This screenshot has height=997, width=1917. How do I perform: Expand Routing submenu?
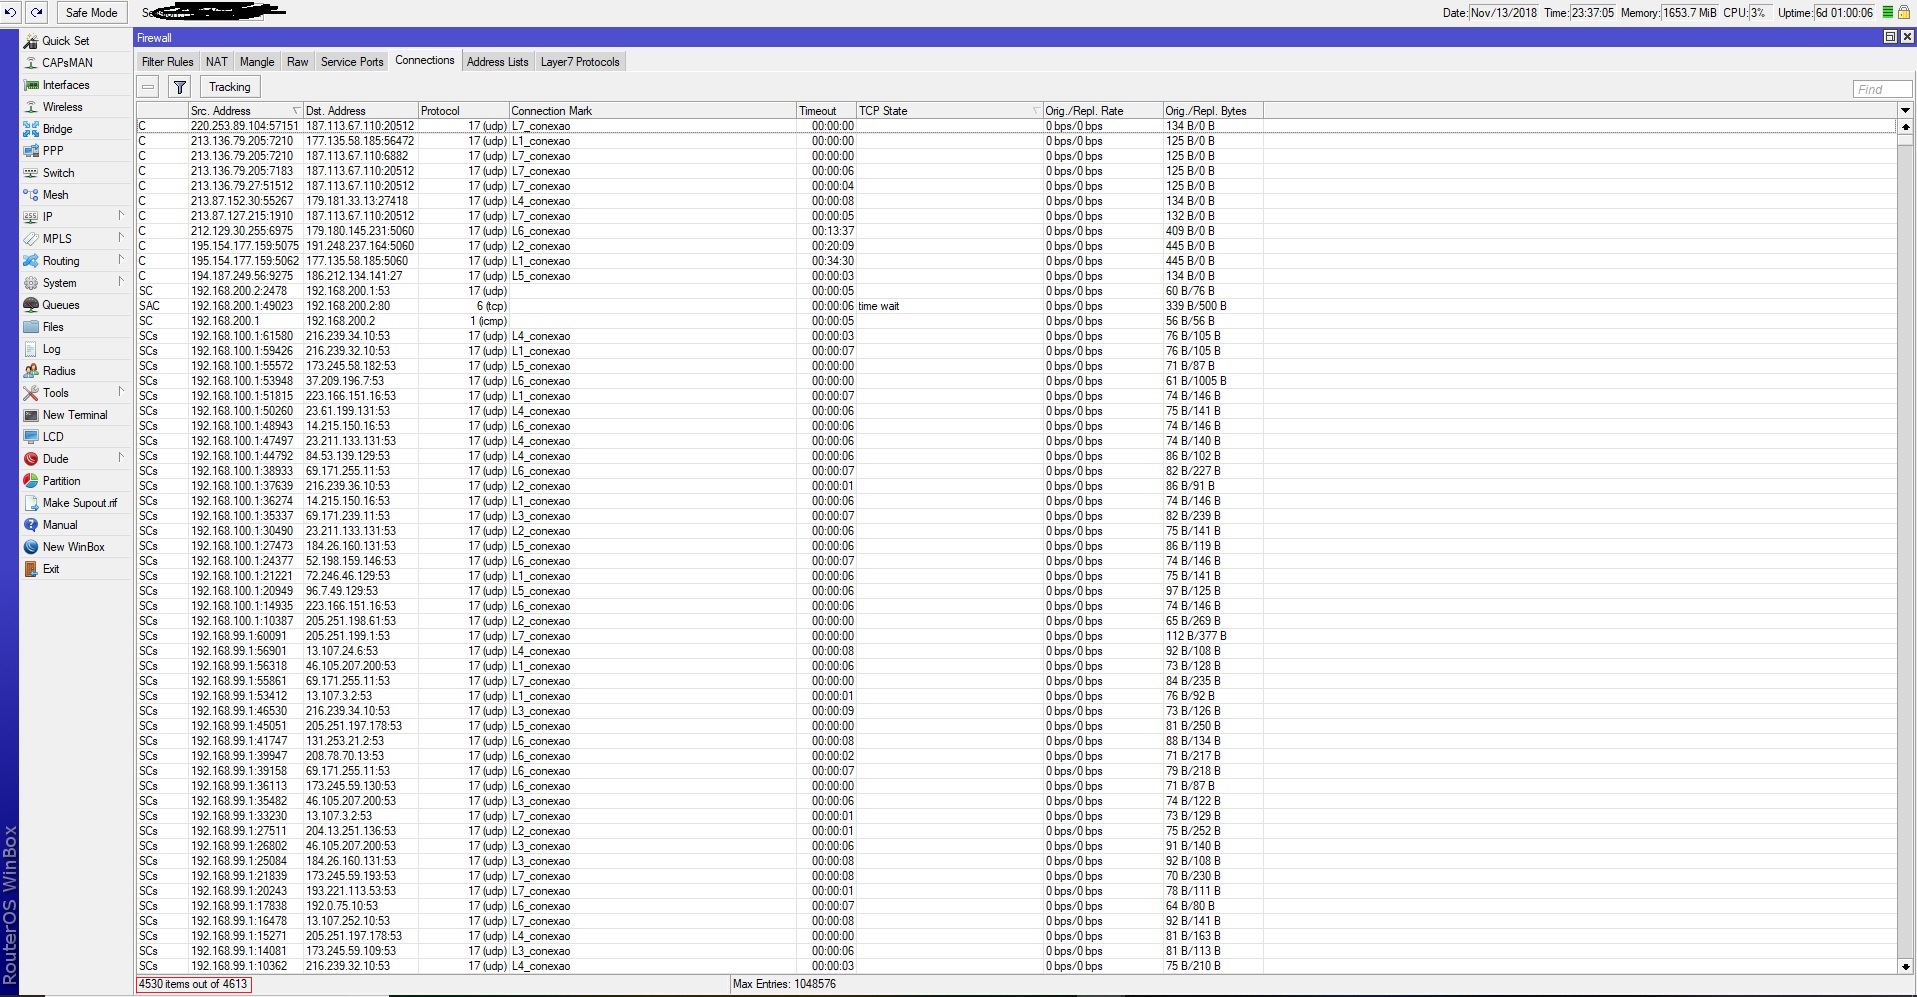(121, 260)
